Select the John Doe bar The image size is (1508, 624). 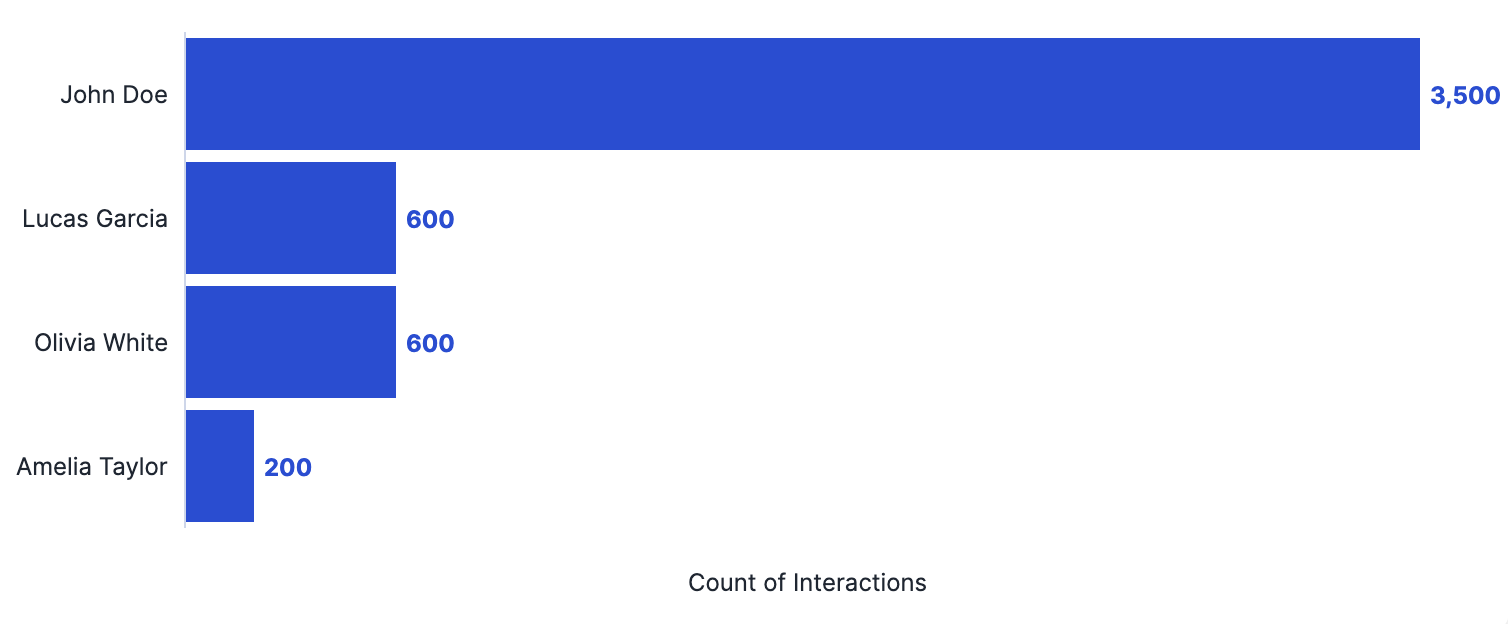coord(803,94)
